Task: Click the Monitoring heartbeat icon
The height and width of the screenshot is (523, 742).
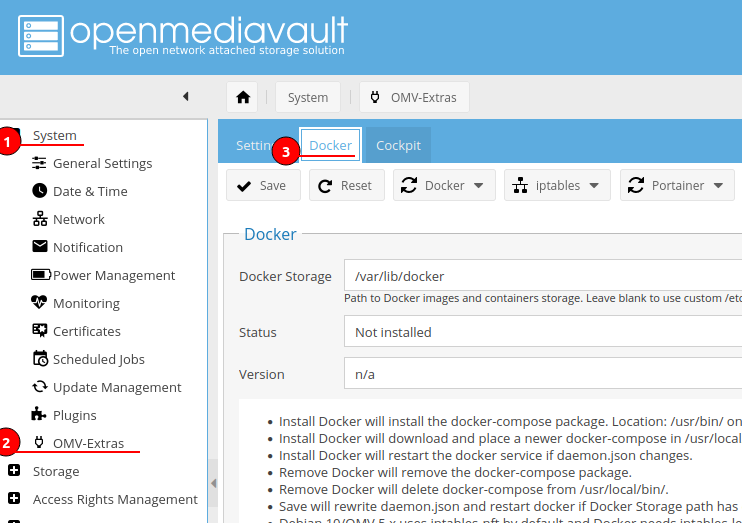Action: 39,302
